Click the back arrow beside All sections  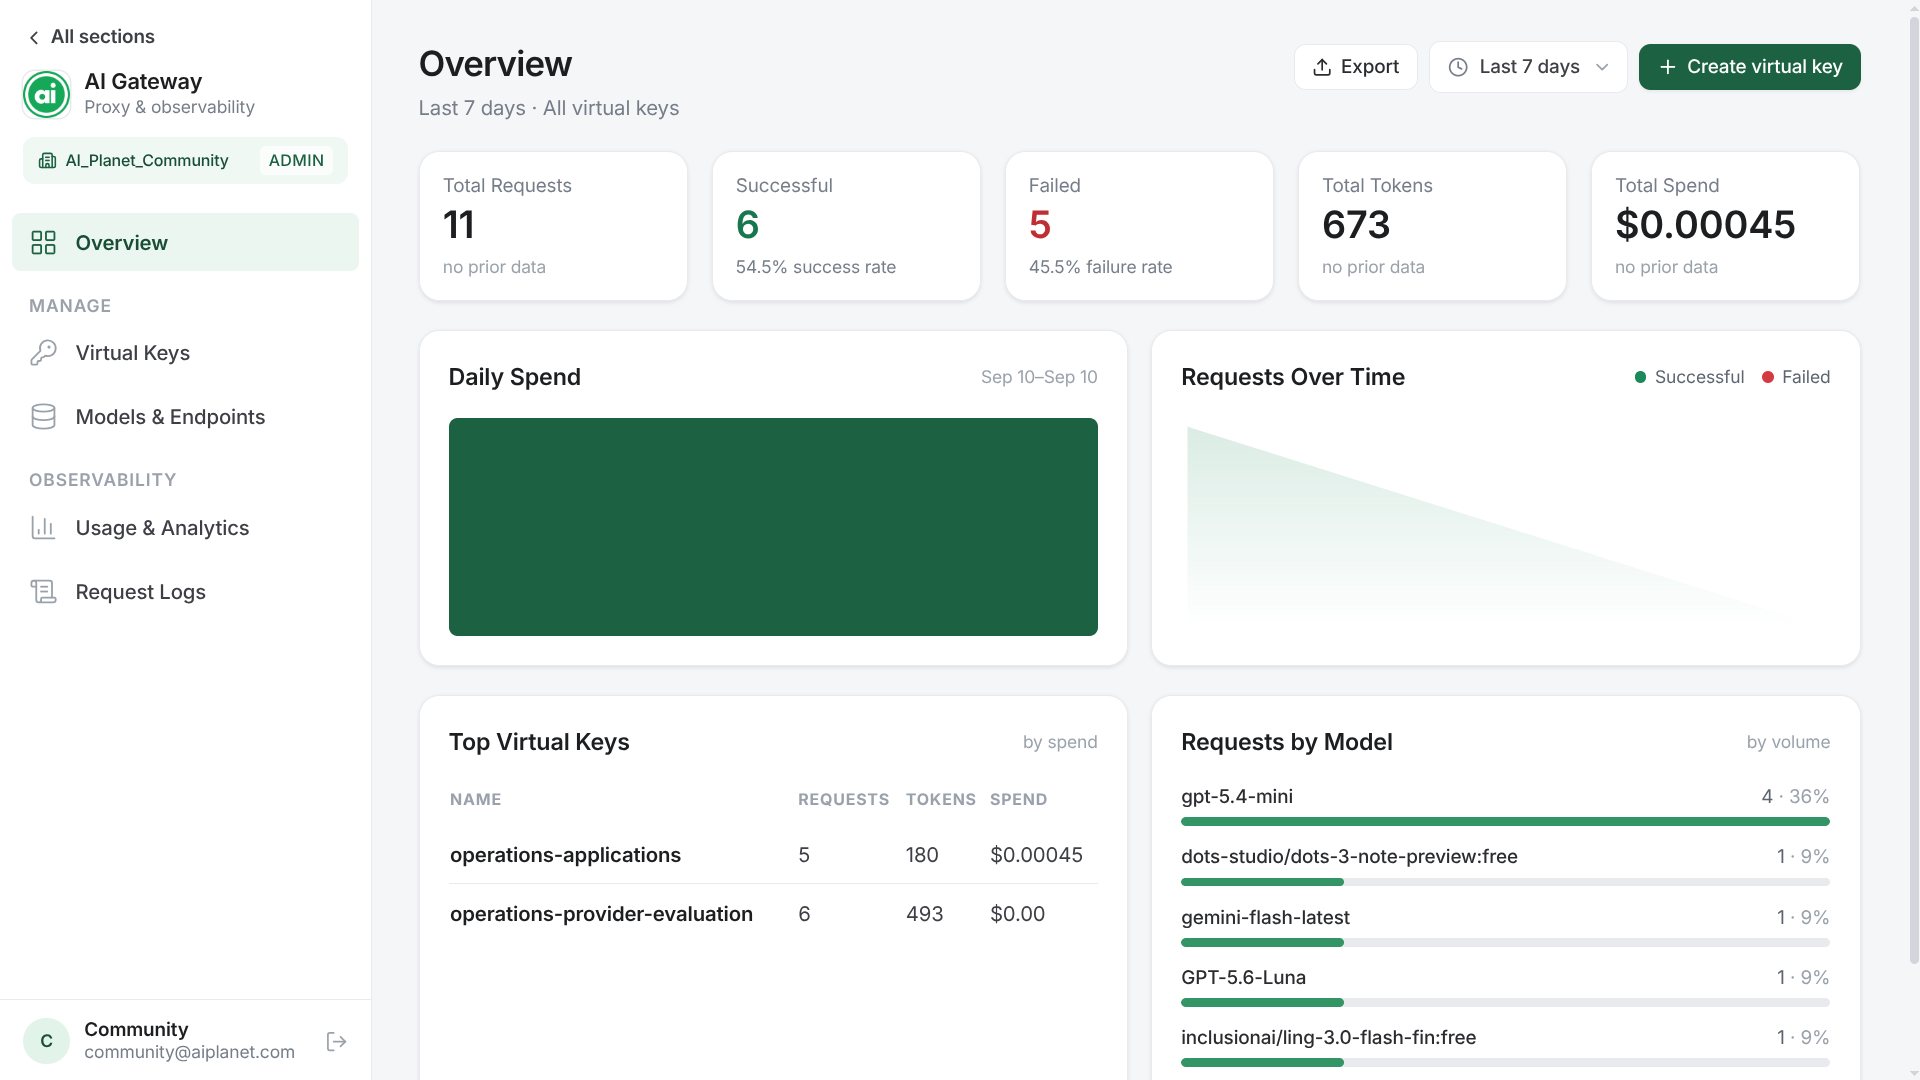tap(34, 37)
